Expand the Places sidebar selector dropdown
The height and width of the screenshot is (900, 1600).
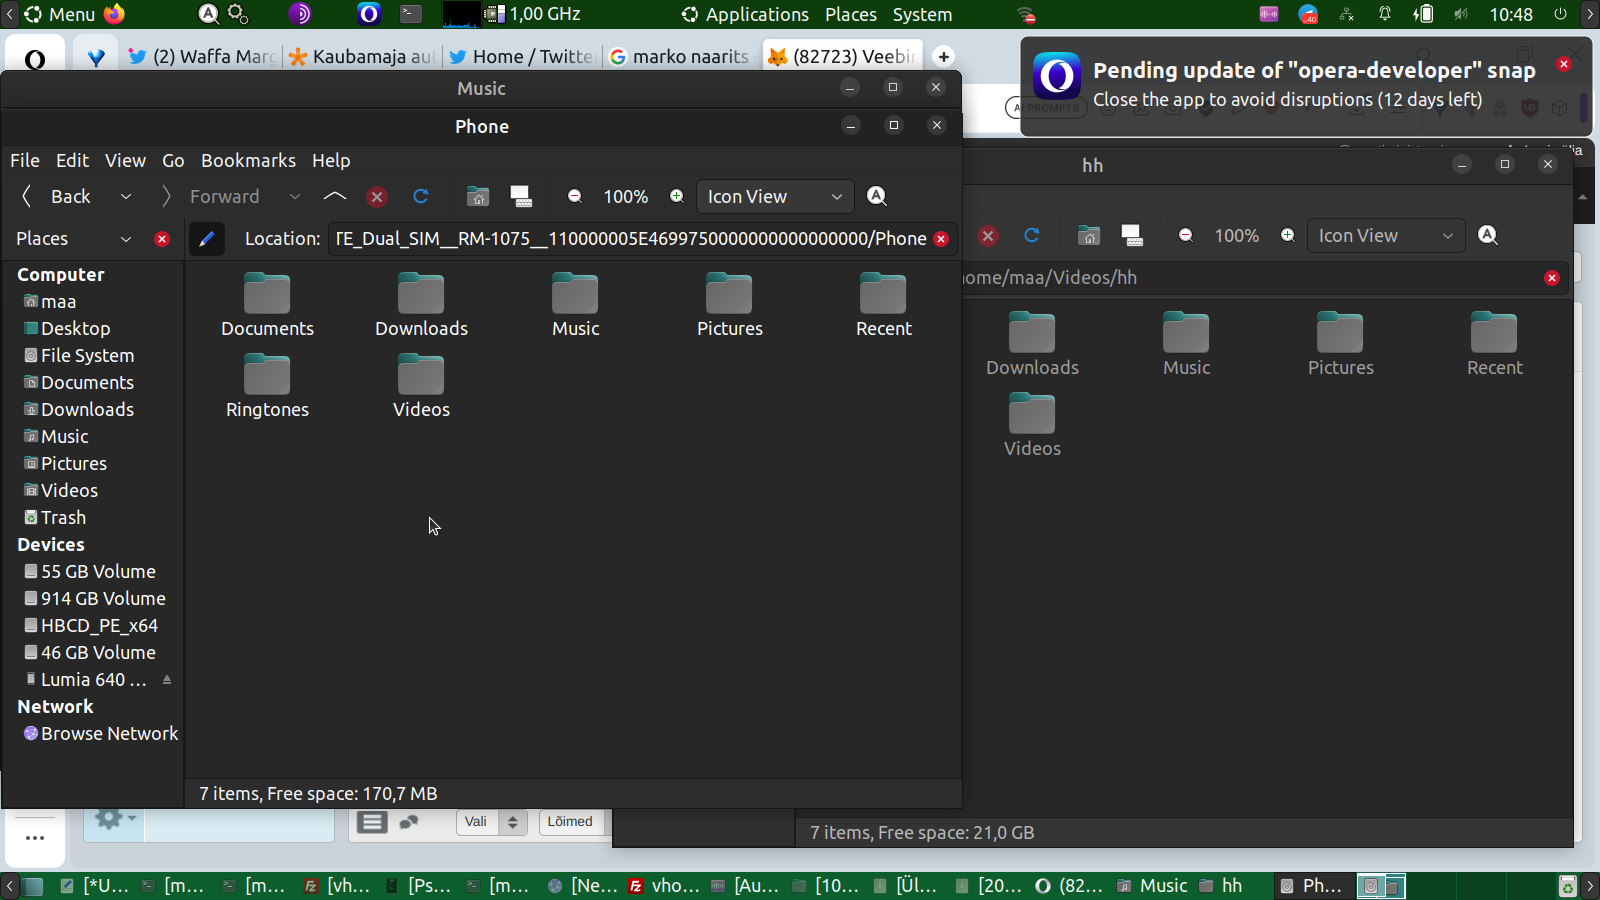pos(126,239)
